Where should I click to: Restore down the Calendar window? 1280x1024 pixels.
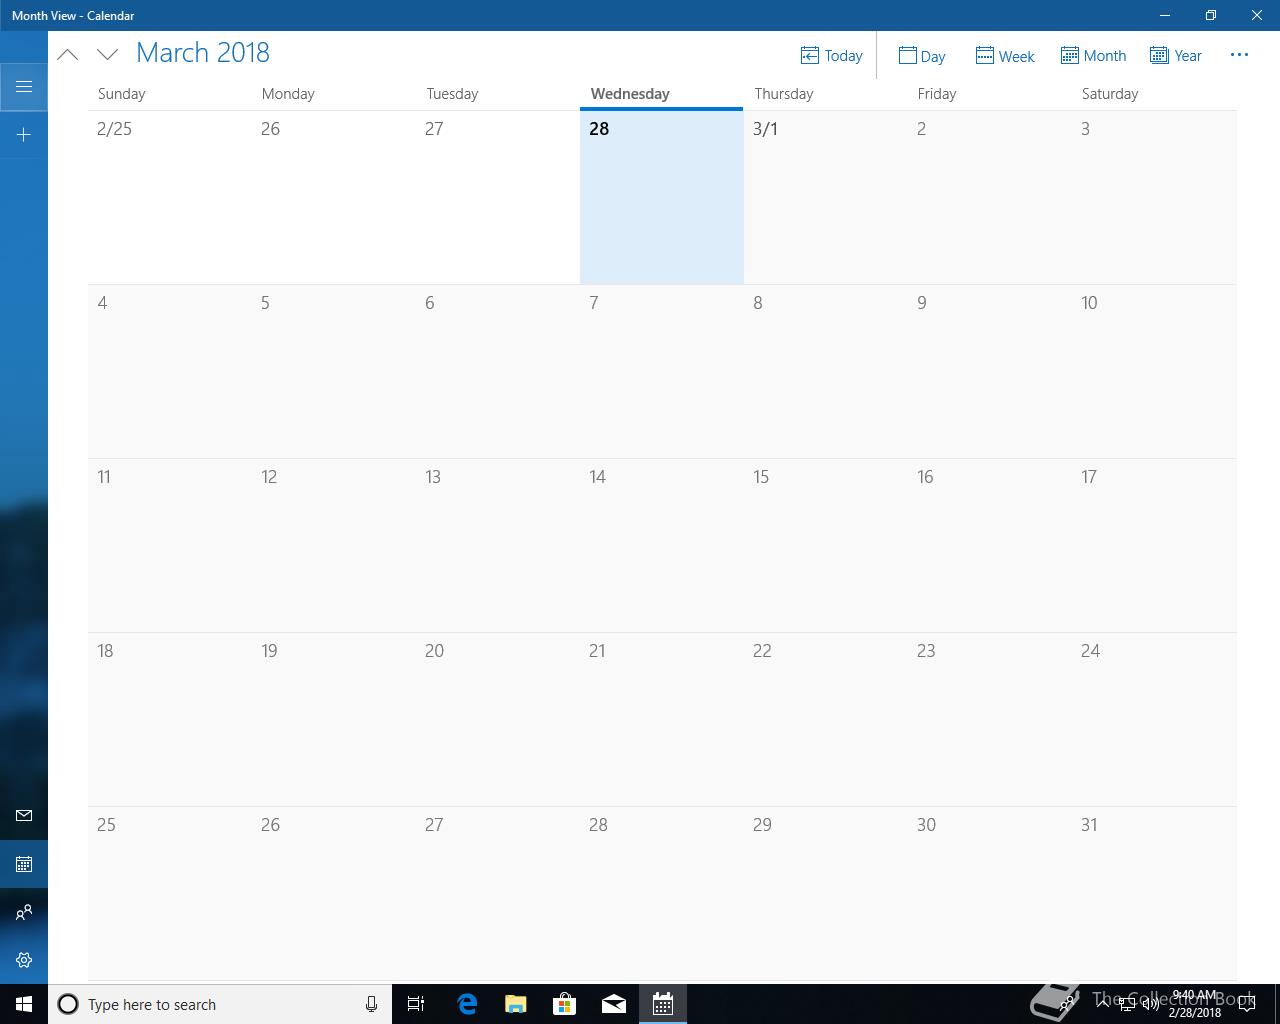pyautogui.click(x=1211, y=15)
